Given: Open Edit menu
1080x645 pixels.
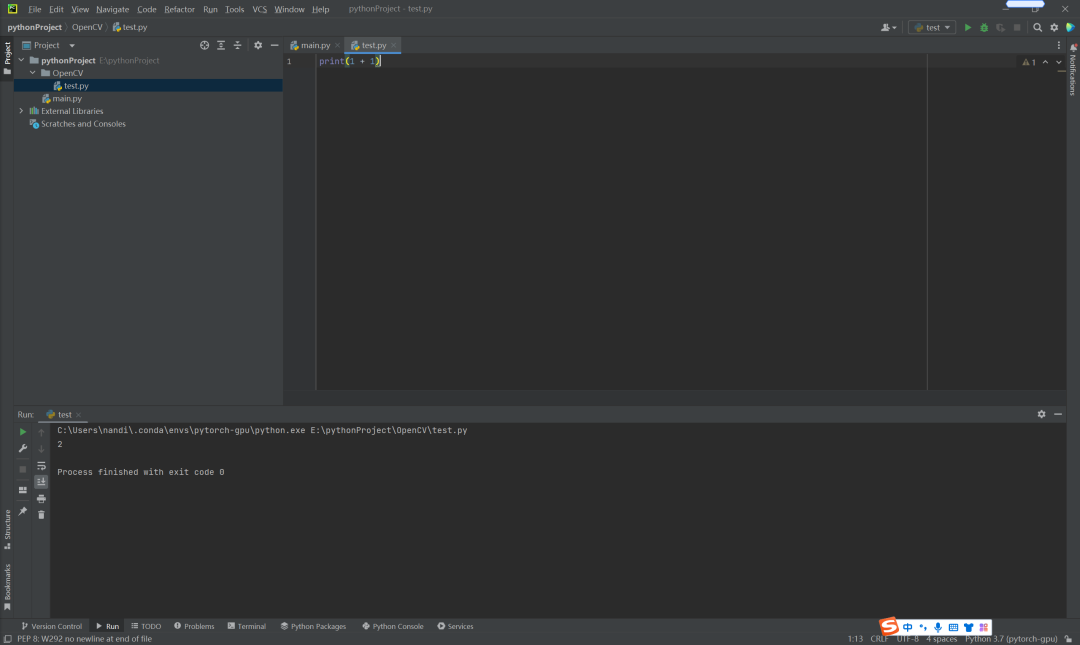Looking at the screenshot, I should click(56, 9).
